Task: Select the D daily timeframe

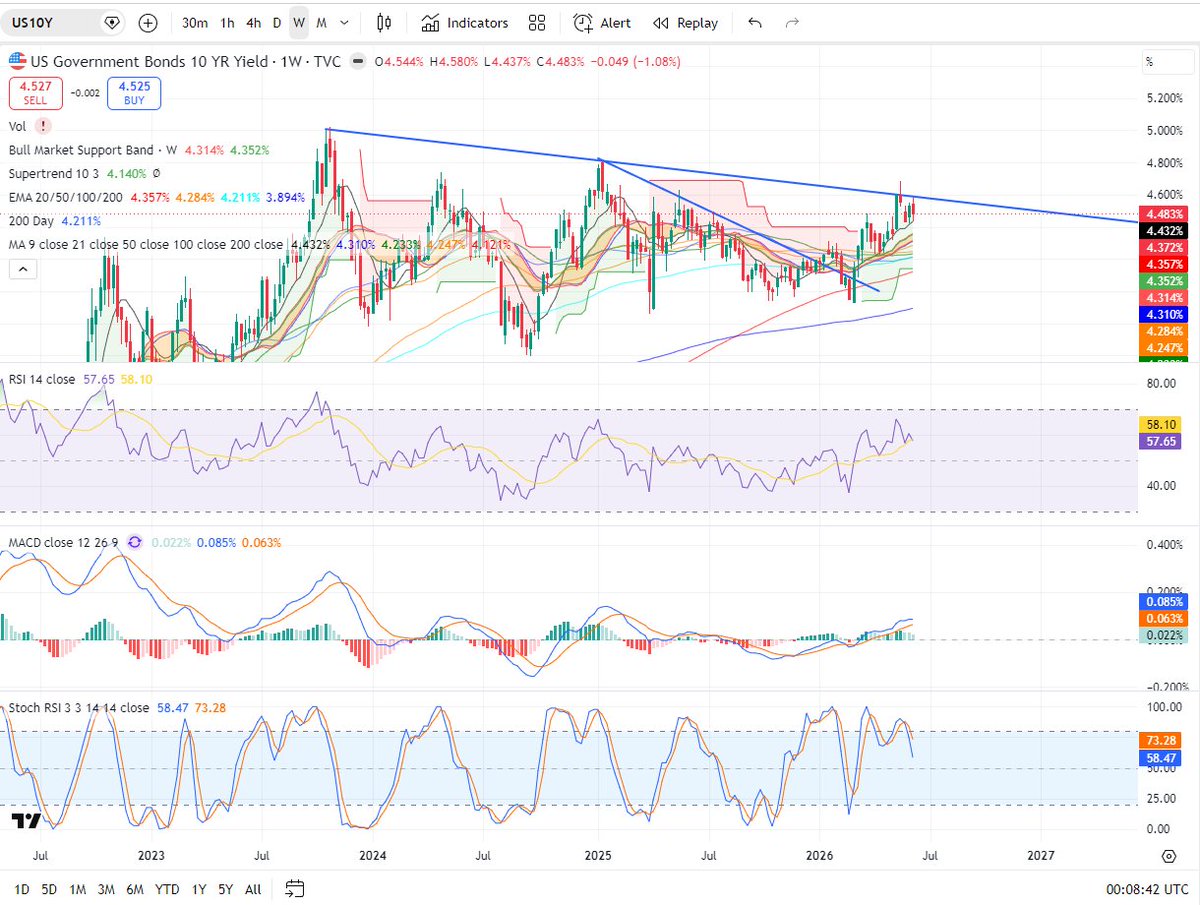Action: click(277, 22)
